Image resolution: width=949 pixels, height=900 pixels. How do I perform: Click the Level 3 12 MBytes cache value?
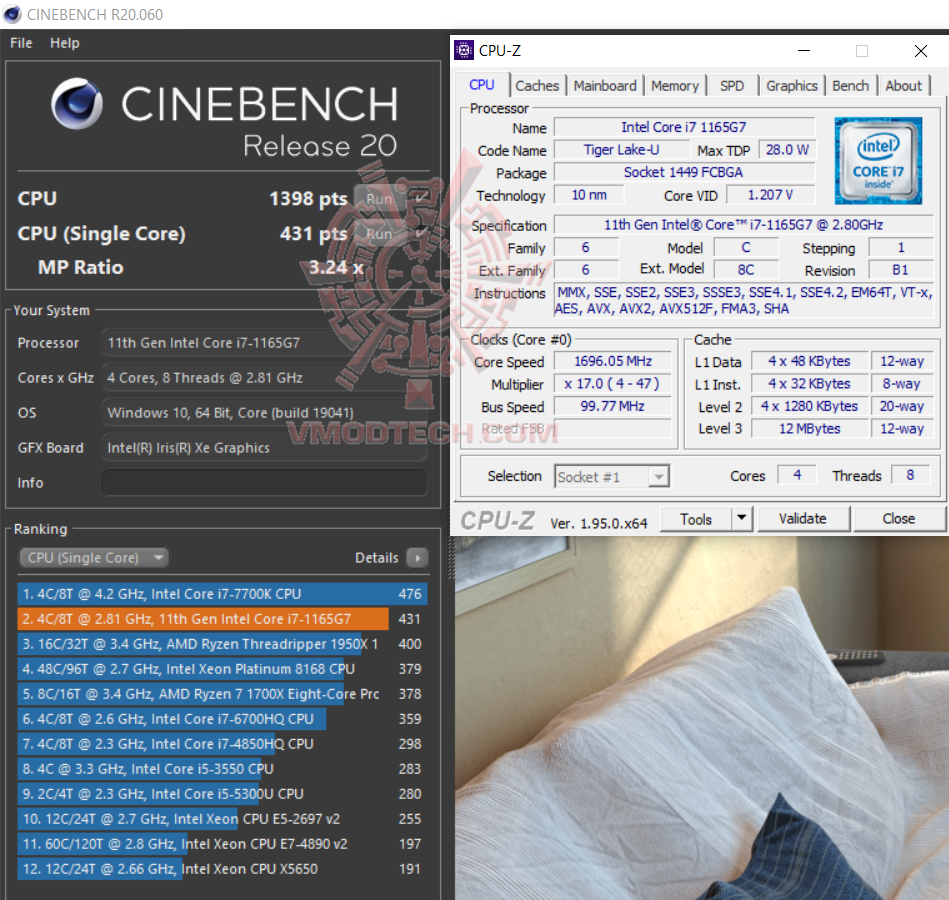pyautogui.click(x=810, y=429)
